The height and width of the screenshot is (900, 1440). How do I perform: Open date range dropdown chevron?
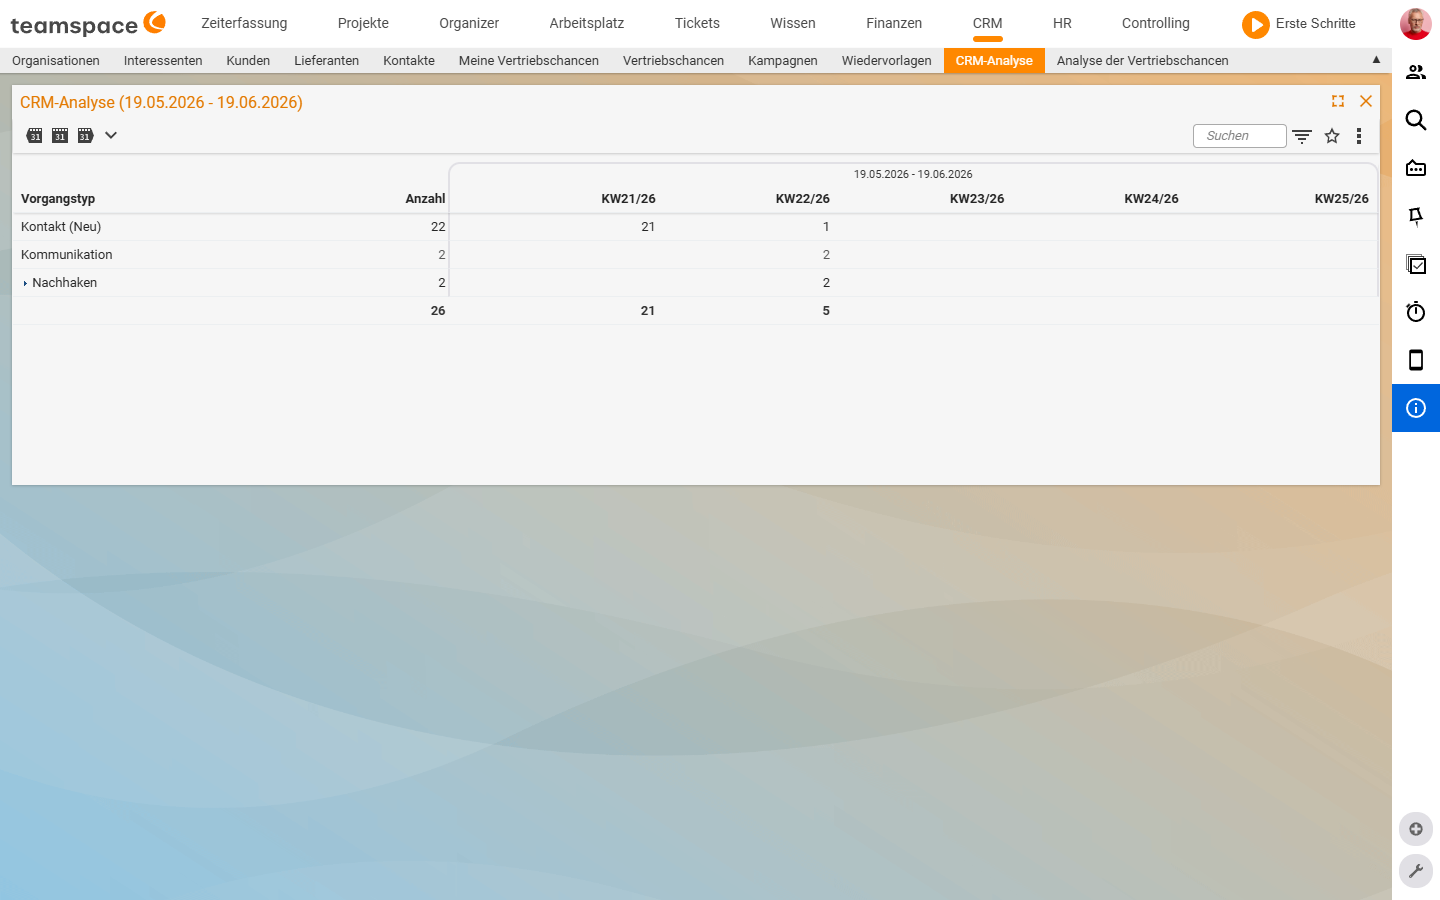111,135
